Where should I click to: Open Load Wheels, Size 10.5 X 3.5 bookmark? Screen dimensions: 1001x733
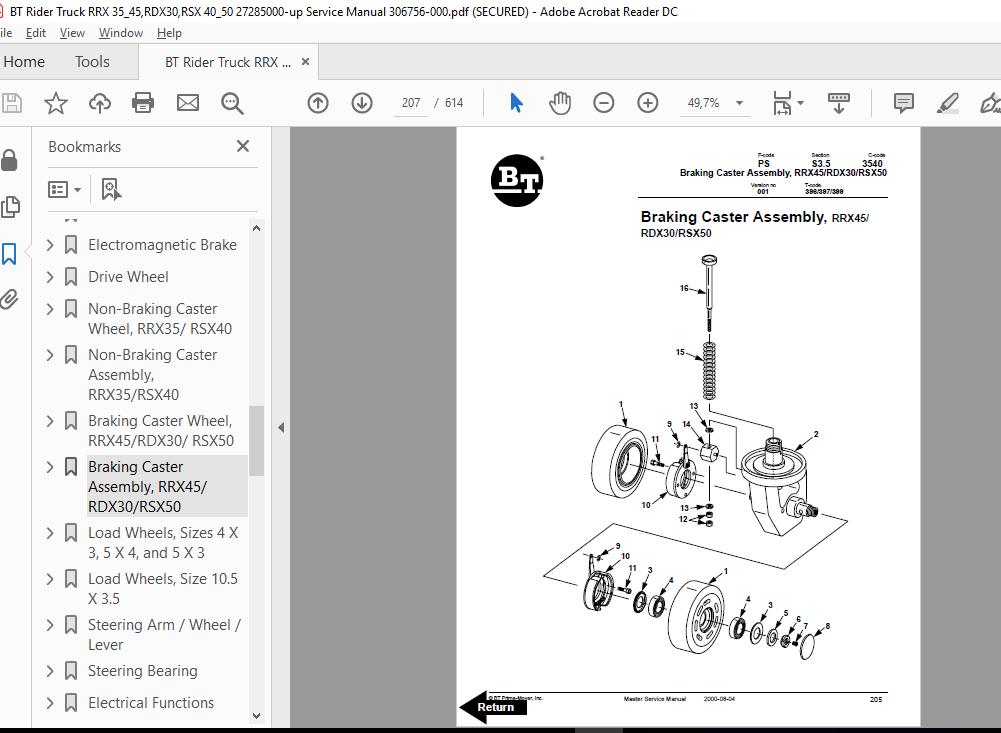coord(163,589)
